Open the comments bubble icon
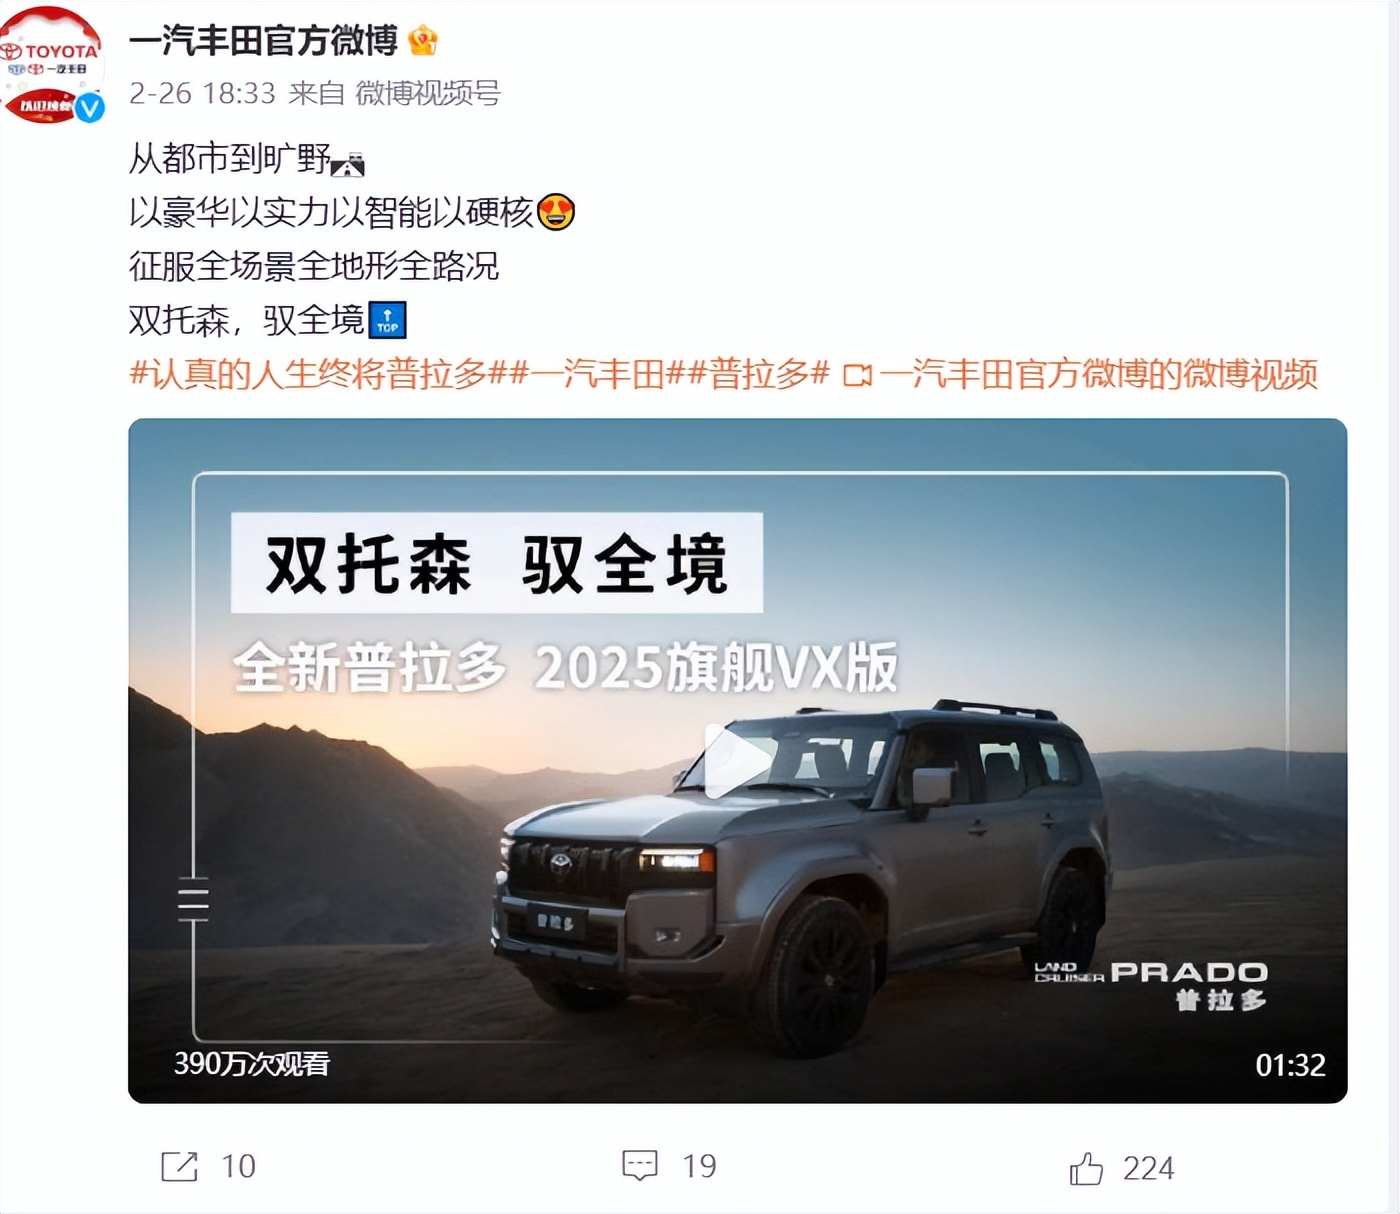Image resolution: width=1400 pixels, height=1214 pixels. (x=640, y=1165)
